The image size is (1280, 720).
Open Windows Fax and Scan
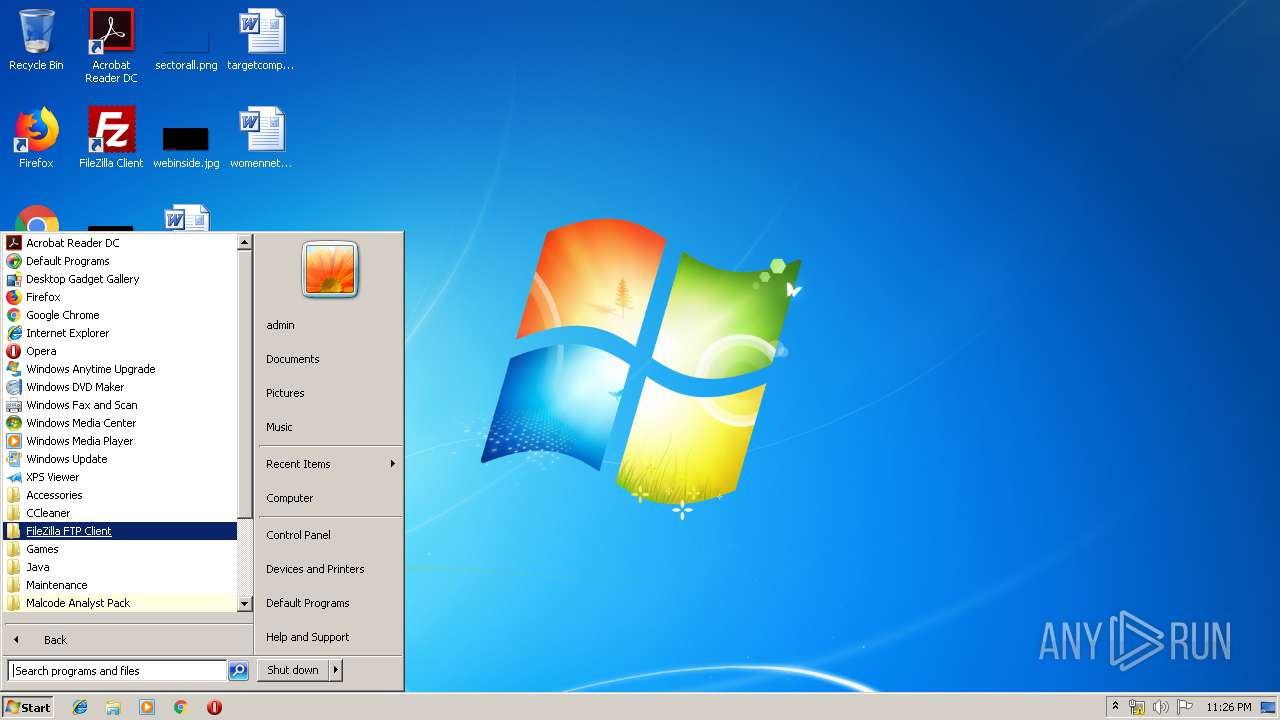(x=121, y=405)
